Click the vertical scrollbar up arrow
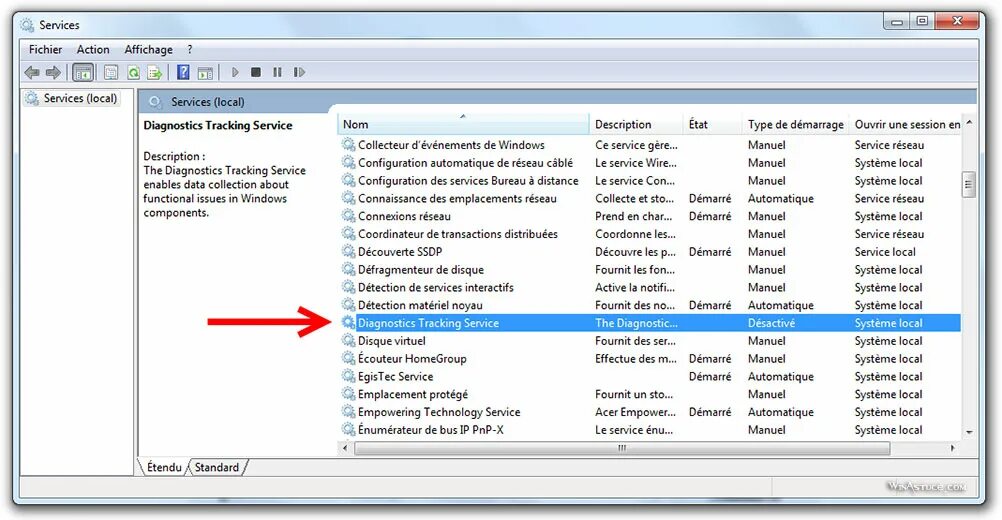The image size is (1002, 520). [x=969, y=123]
